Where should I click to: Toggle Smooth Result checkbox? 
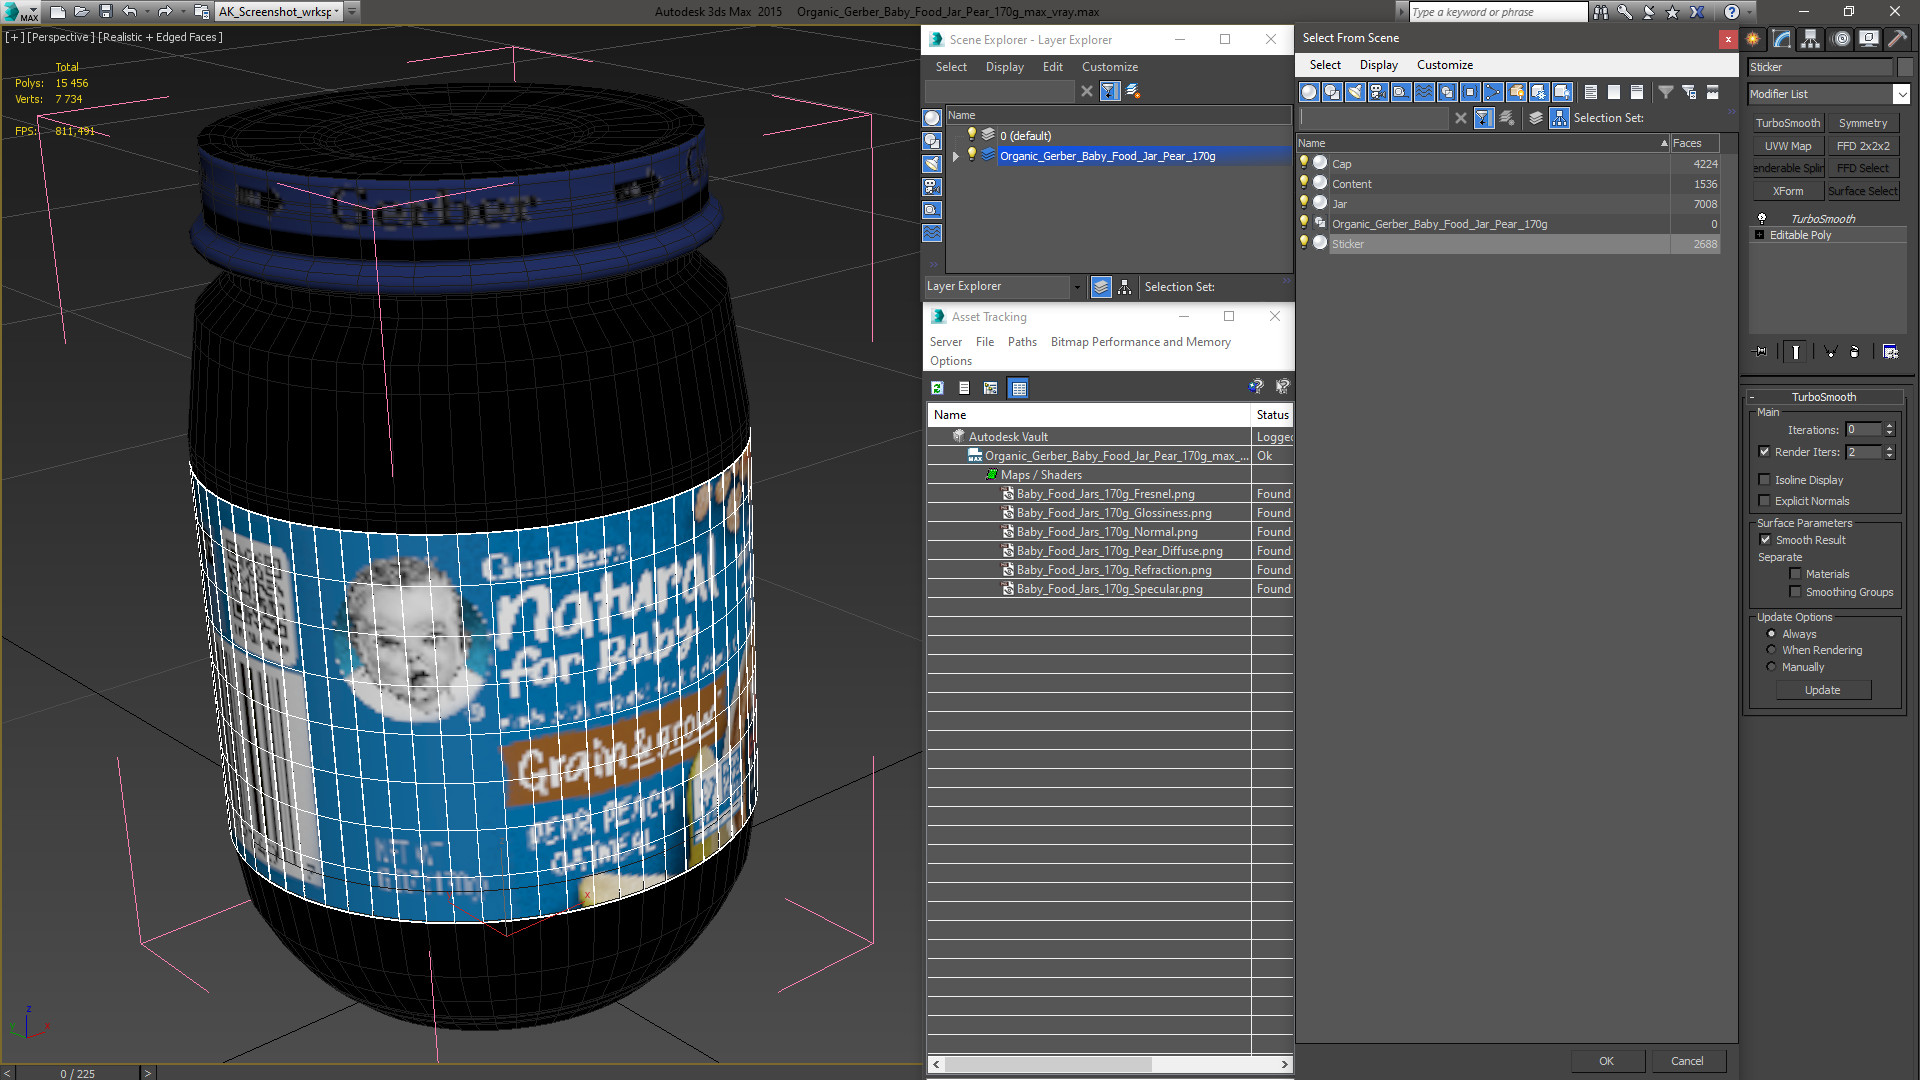[x=1766, y=540]
